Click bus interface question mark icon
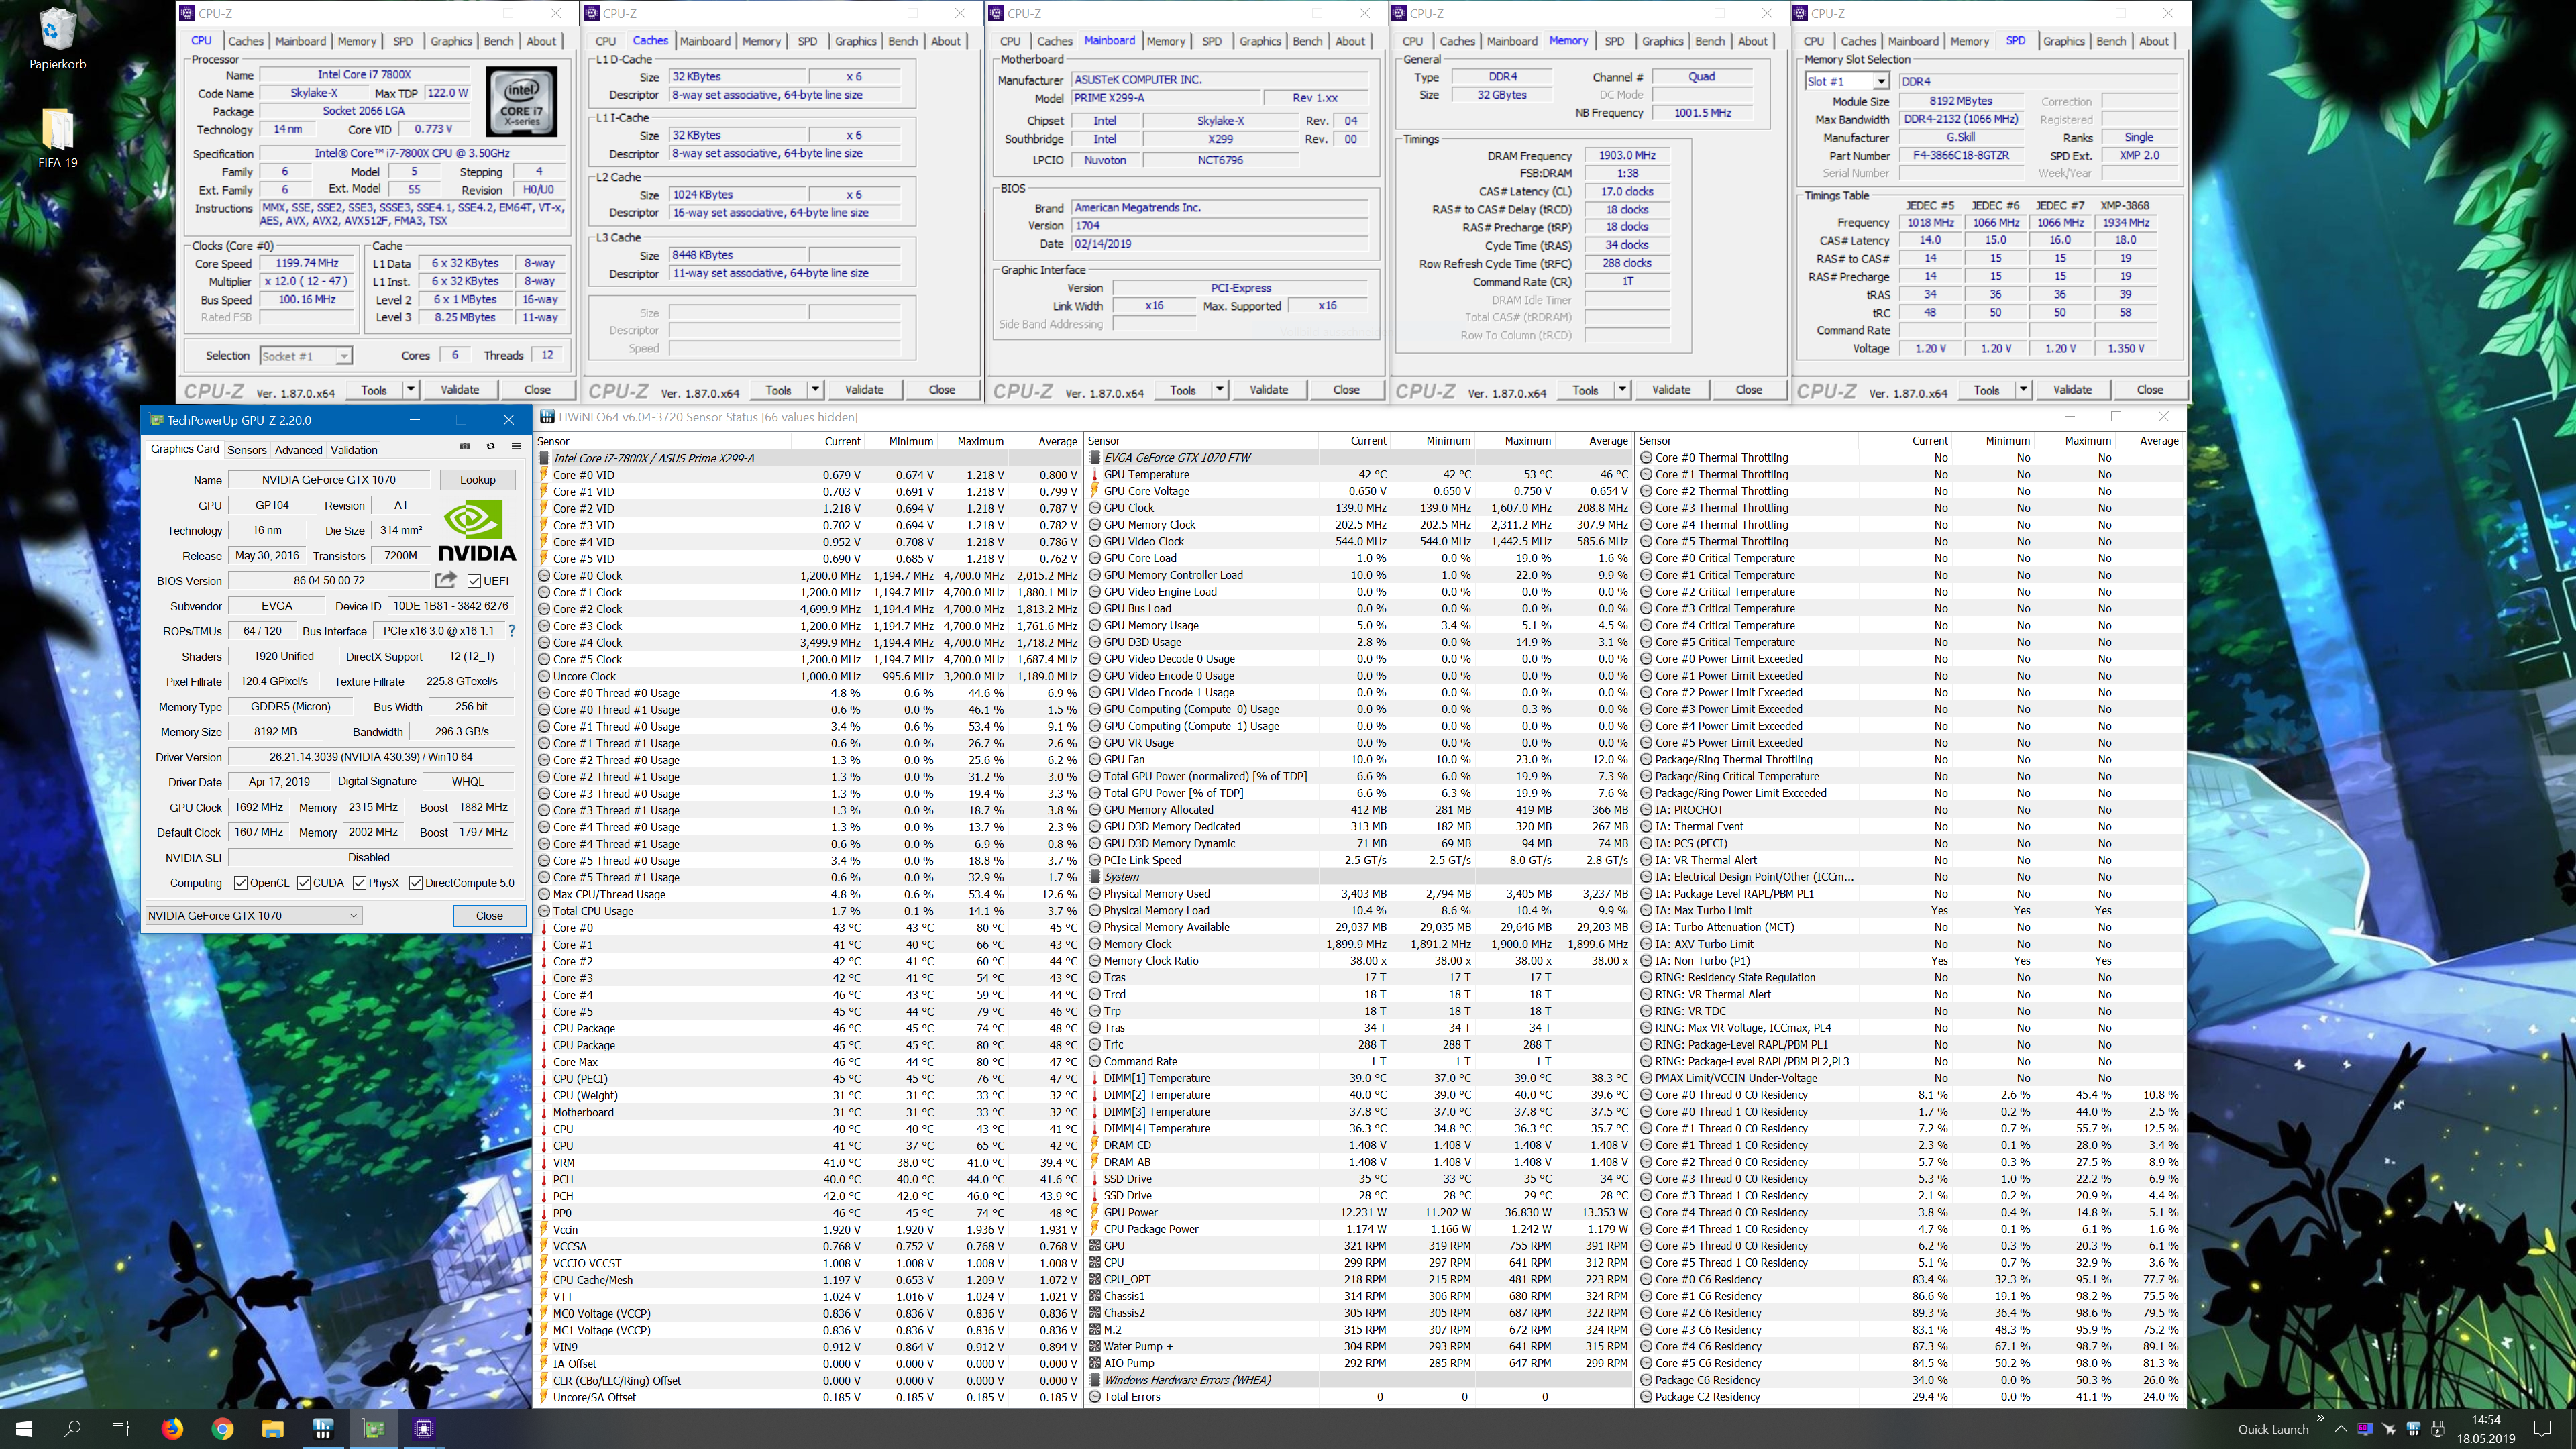 click(512, 631)
